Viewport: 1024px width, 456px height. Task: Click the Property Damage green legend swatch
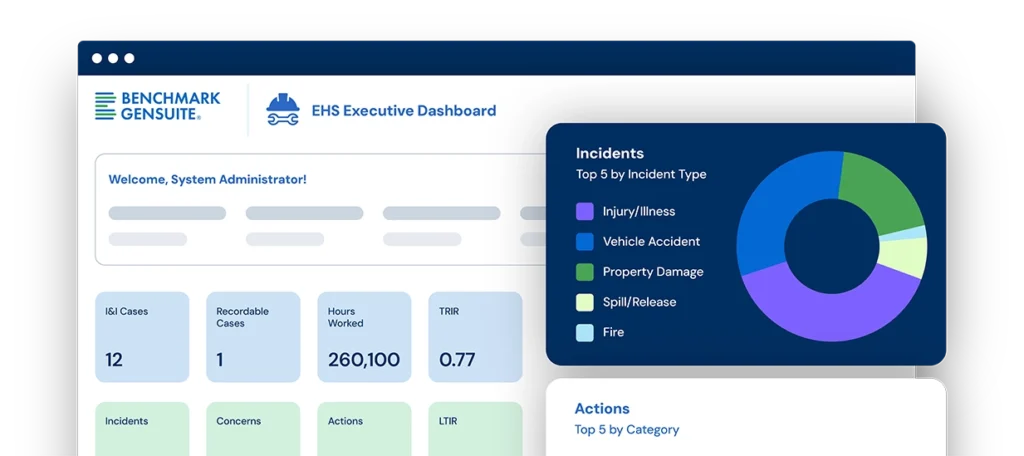click(584, 272)
